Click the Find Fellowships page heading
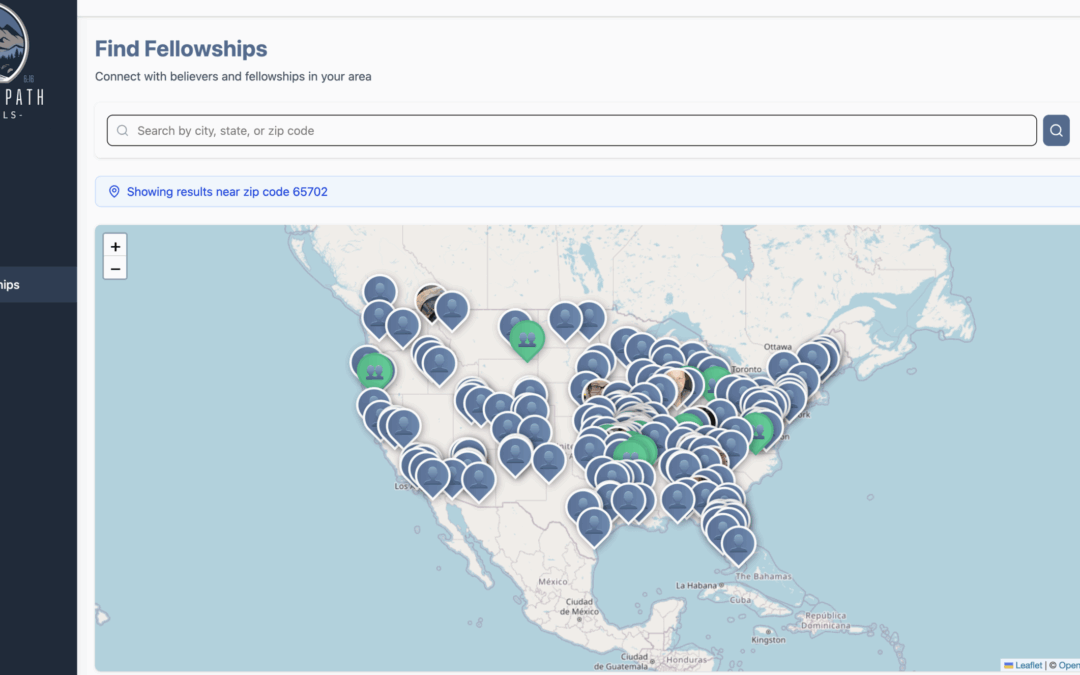 [x=181, y=48]
